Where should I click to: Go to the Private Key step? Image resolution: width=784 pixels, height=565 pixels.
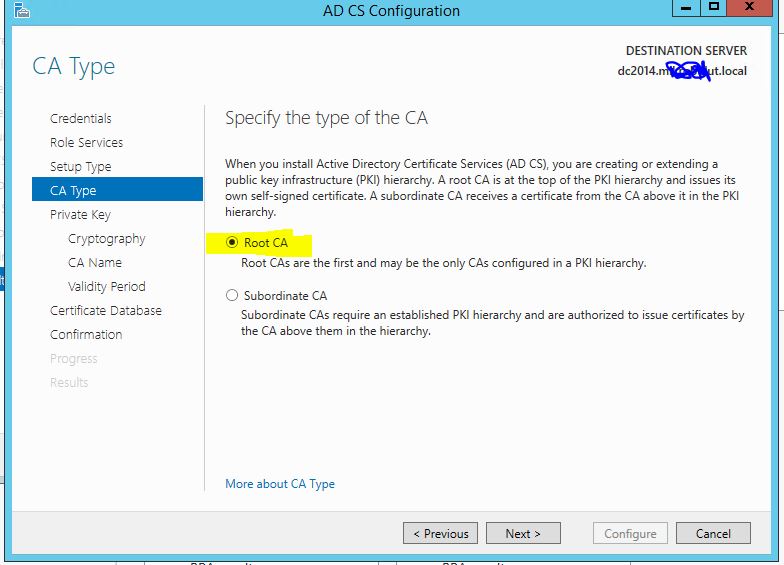pyautogui.click(x=80, y=214)
